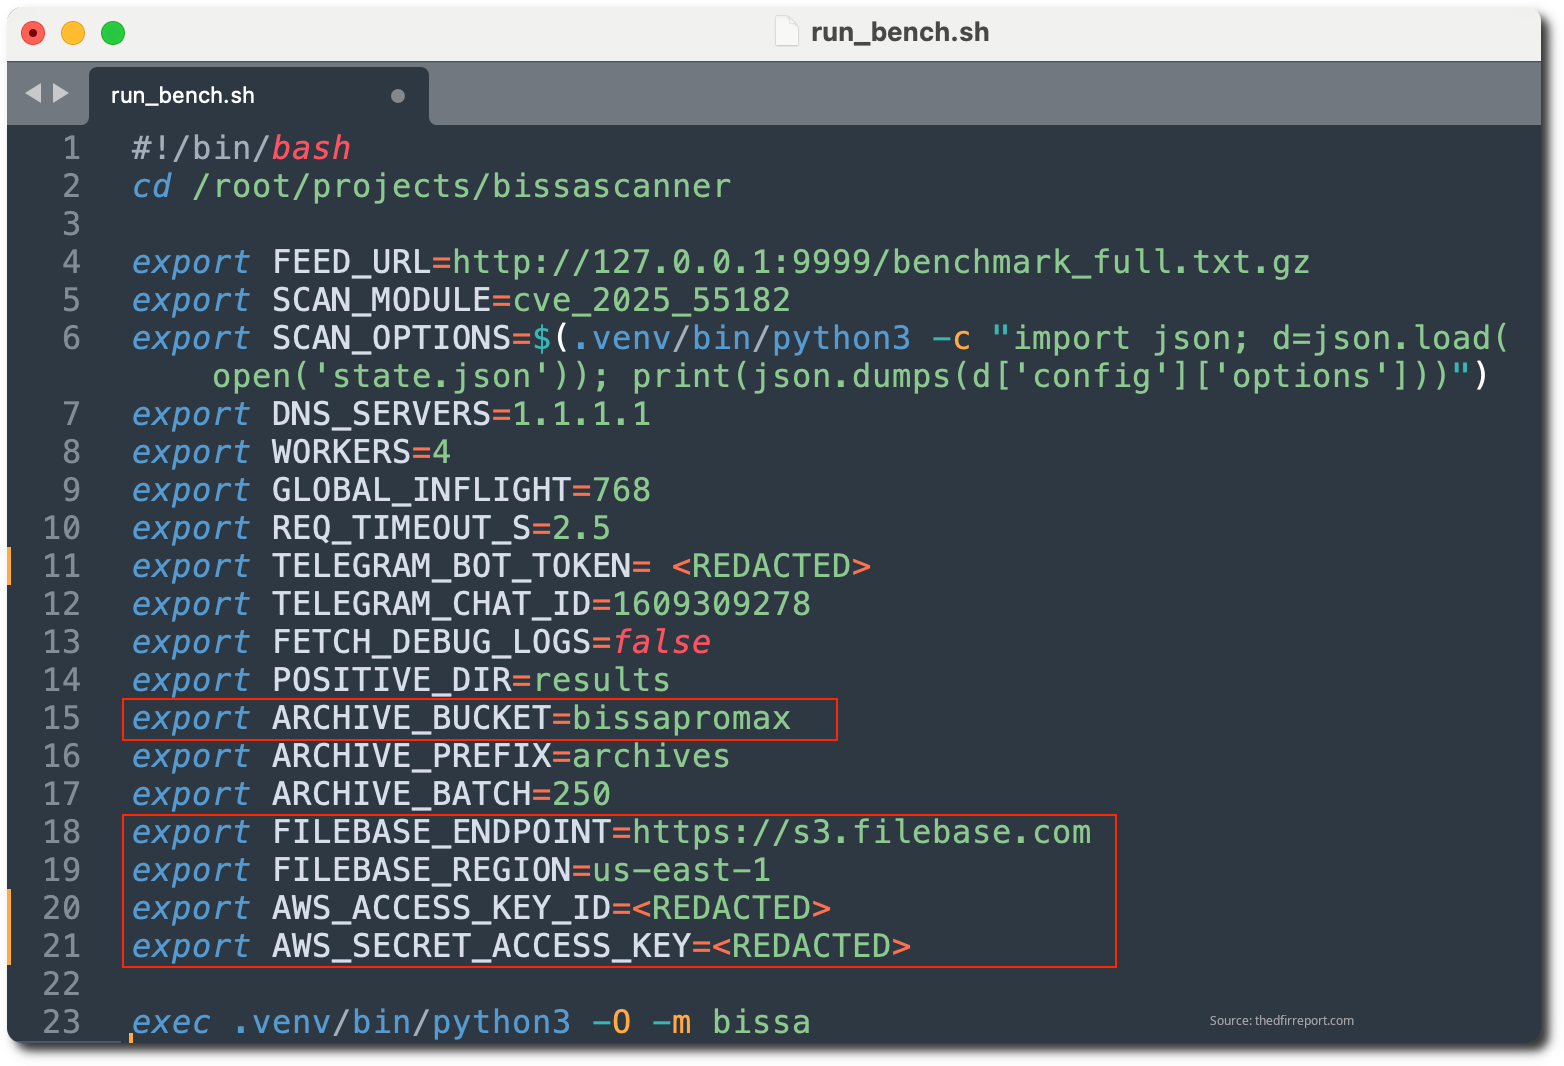
Task: Click the orange modified marker beside line 11
Action: (10, 566)
